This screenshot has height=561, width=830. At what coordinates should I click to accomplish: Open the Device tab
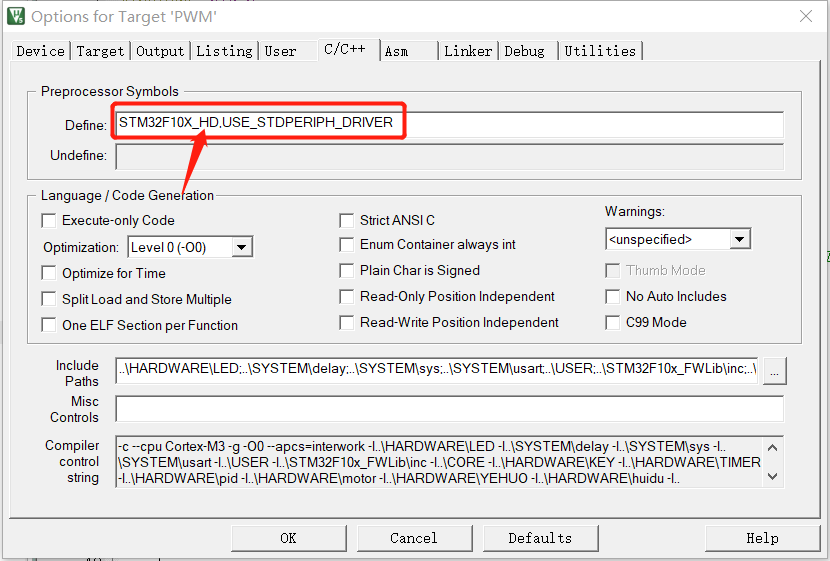pos(40,51)
